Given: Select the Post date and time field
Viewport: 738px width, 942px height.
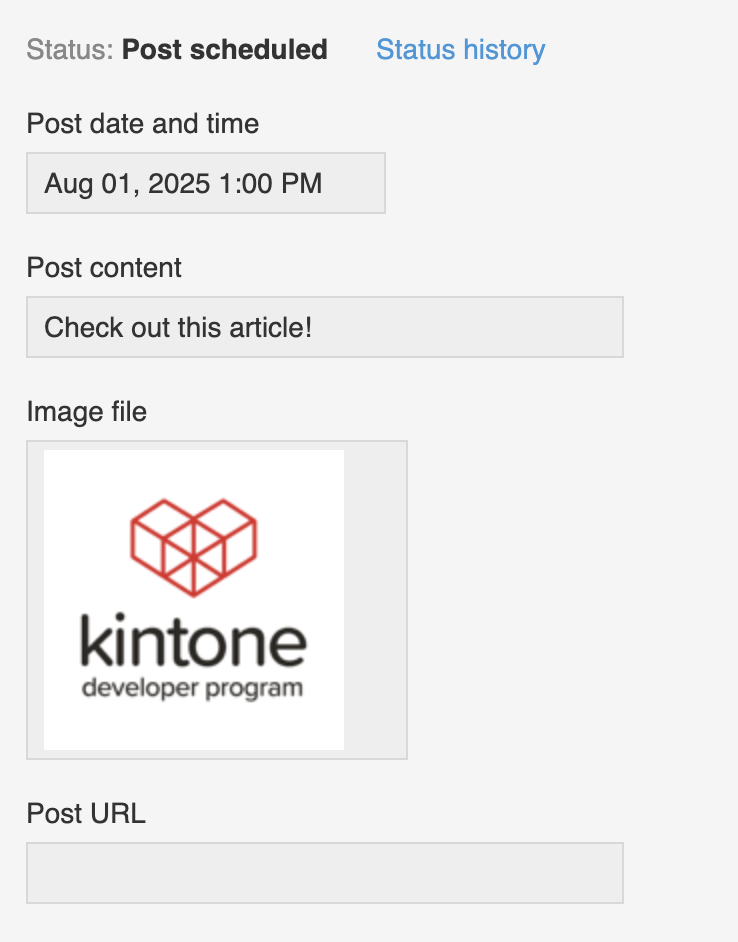Looking at the screenshot, I should tap(205, 183).
